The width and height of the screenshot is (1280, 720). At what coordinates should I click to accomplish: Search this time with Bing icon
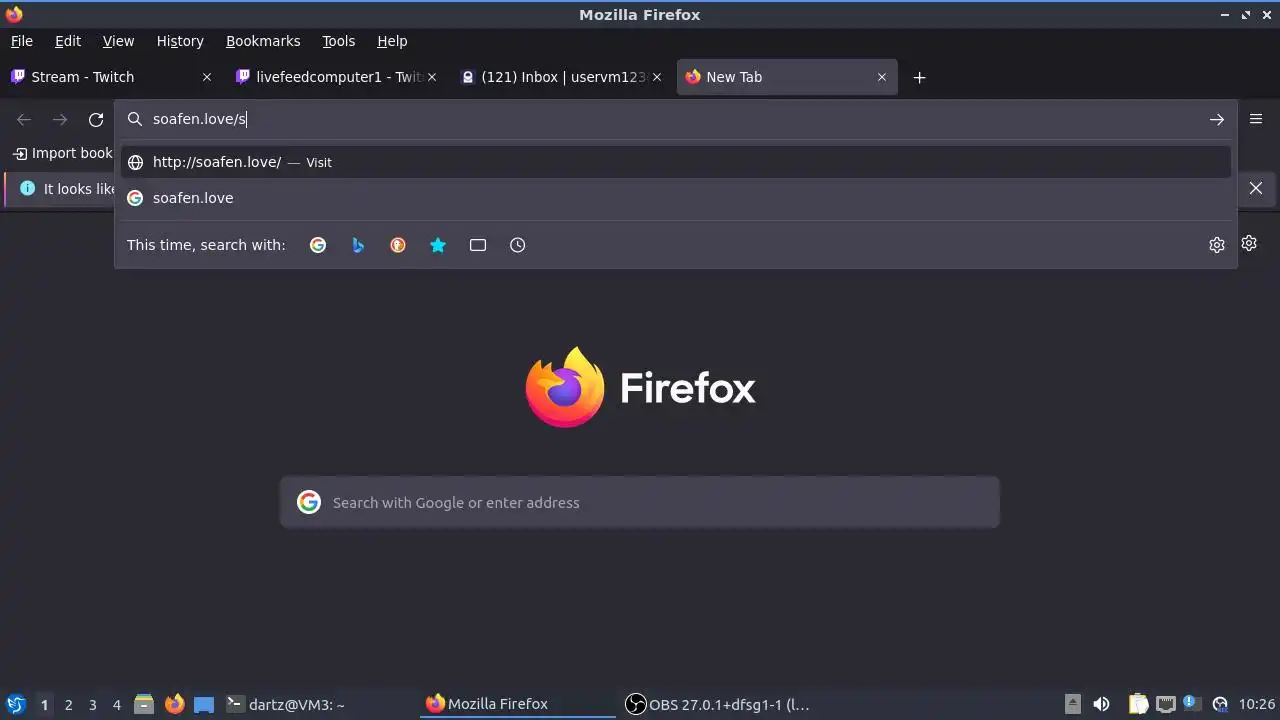point(358,245)
